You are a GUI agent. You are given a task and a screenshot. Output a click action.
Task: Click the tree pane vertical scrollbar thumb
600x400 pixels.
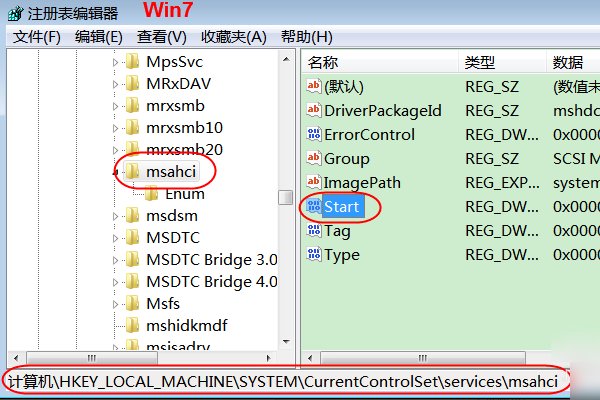285,198
